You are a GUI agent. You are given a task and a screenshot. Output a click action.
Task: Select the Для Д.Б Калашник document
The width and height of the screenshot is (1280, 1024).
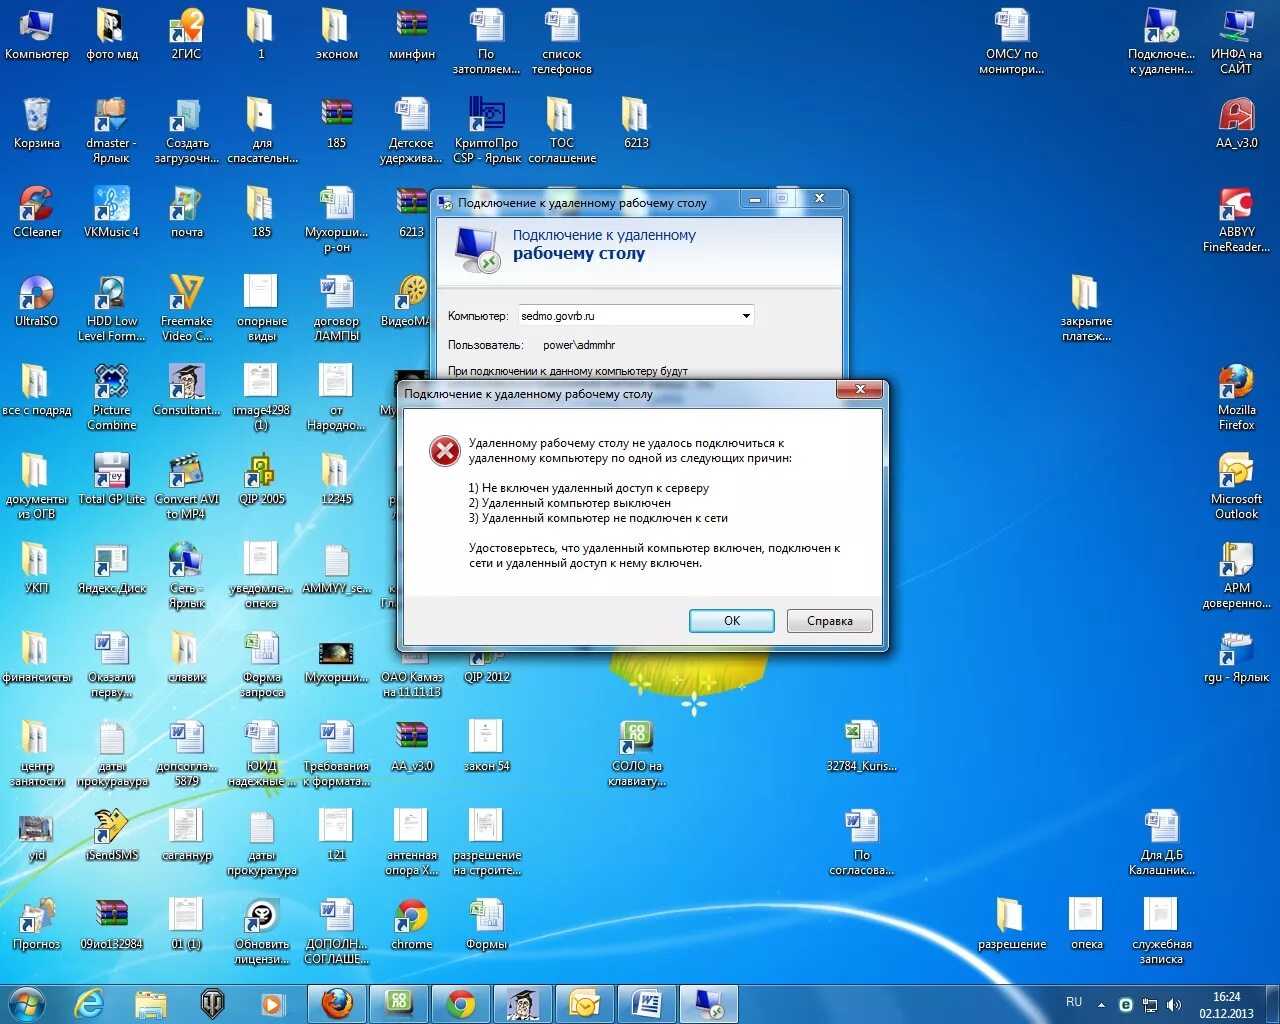[1161, 842]
